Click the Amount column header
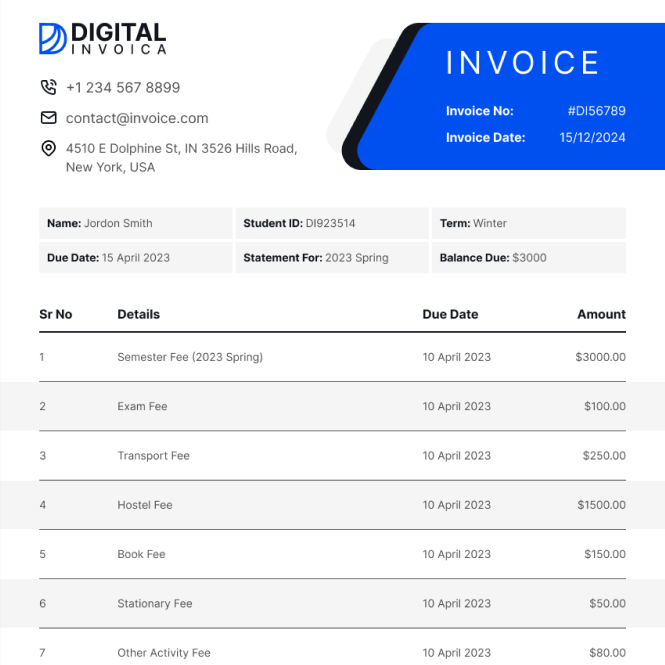 coord(601,314)
